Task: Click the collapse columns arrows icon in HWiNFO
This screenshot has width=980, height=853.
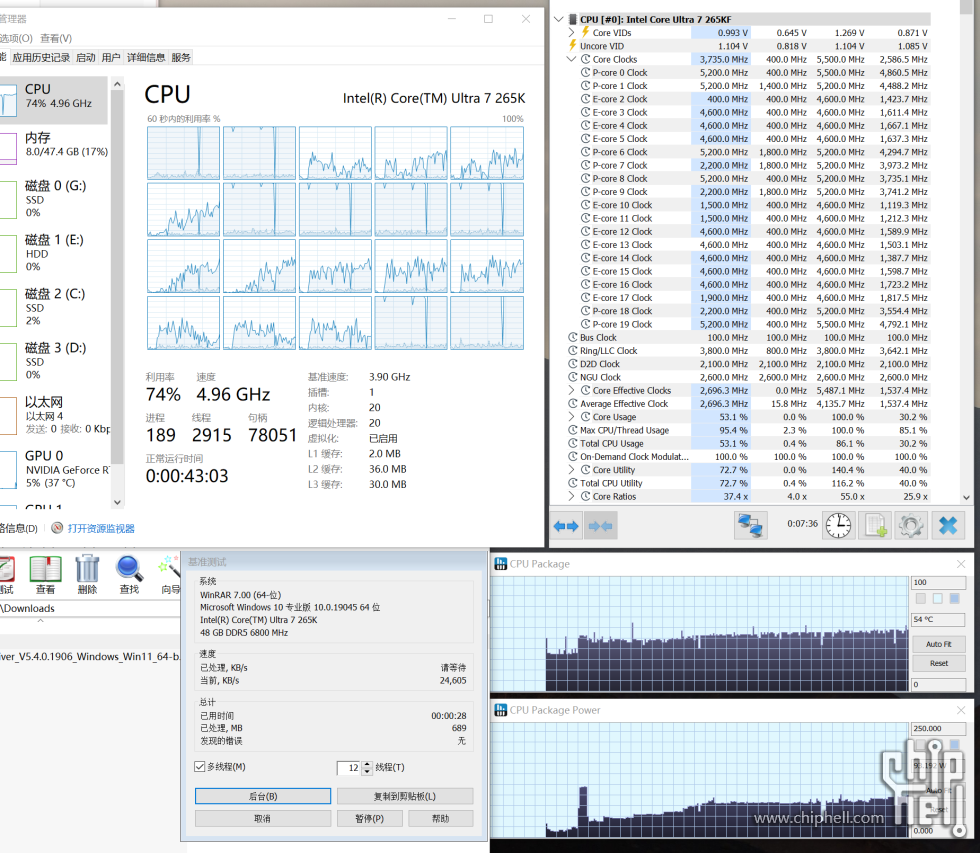Action: 601,526
